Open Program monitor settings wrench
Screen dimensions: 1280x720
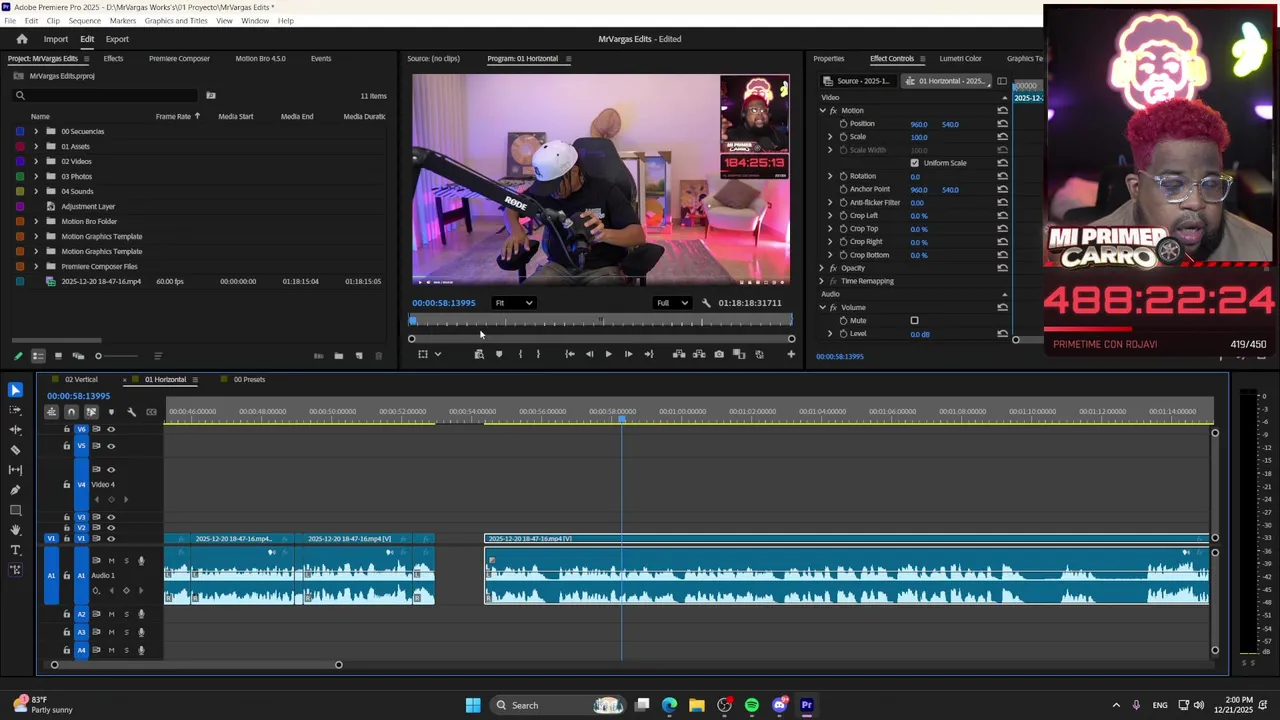pos(706,303)
